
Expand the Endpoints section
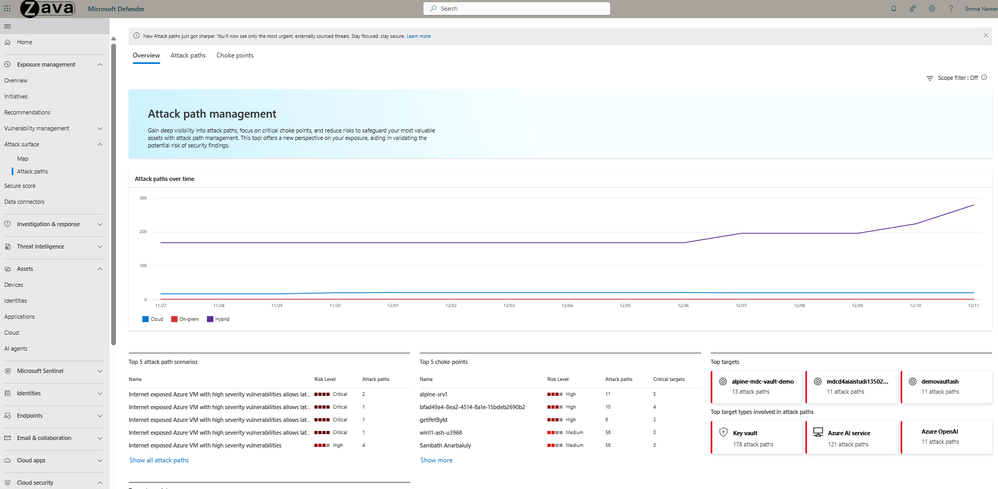coord(100,416)
